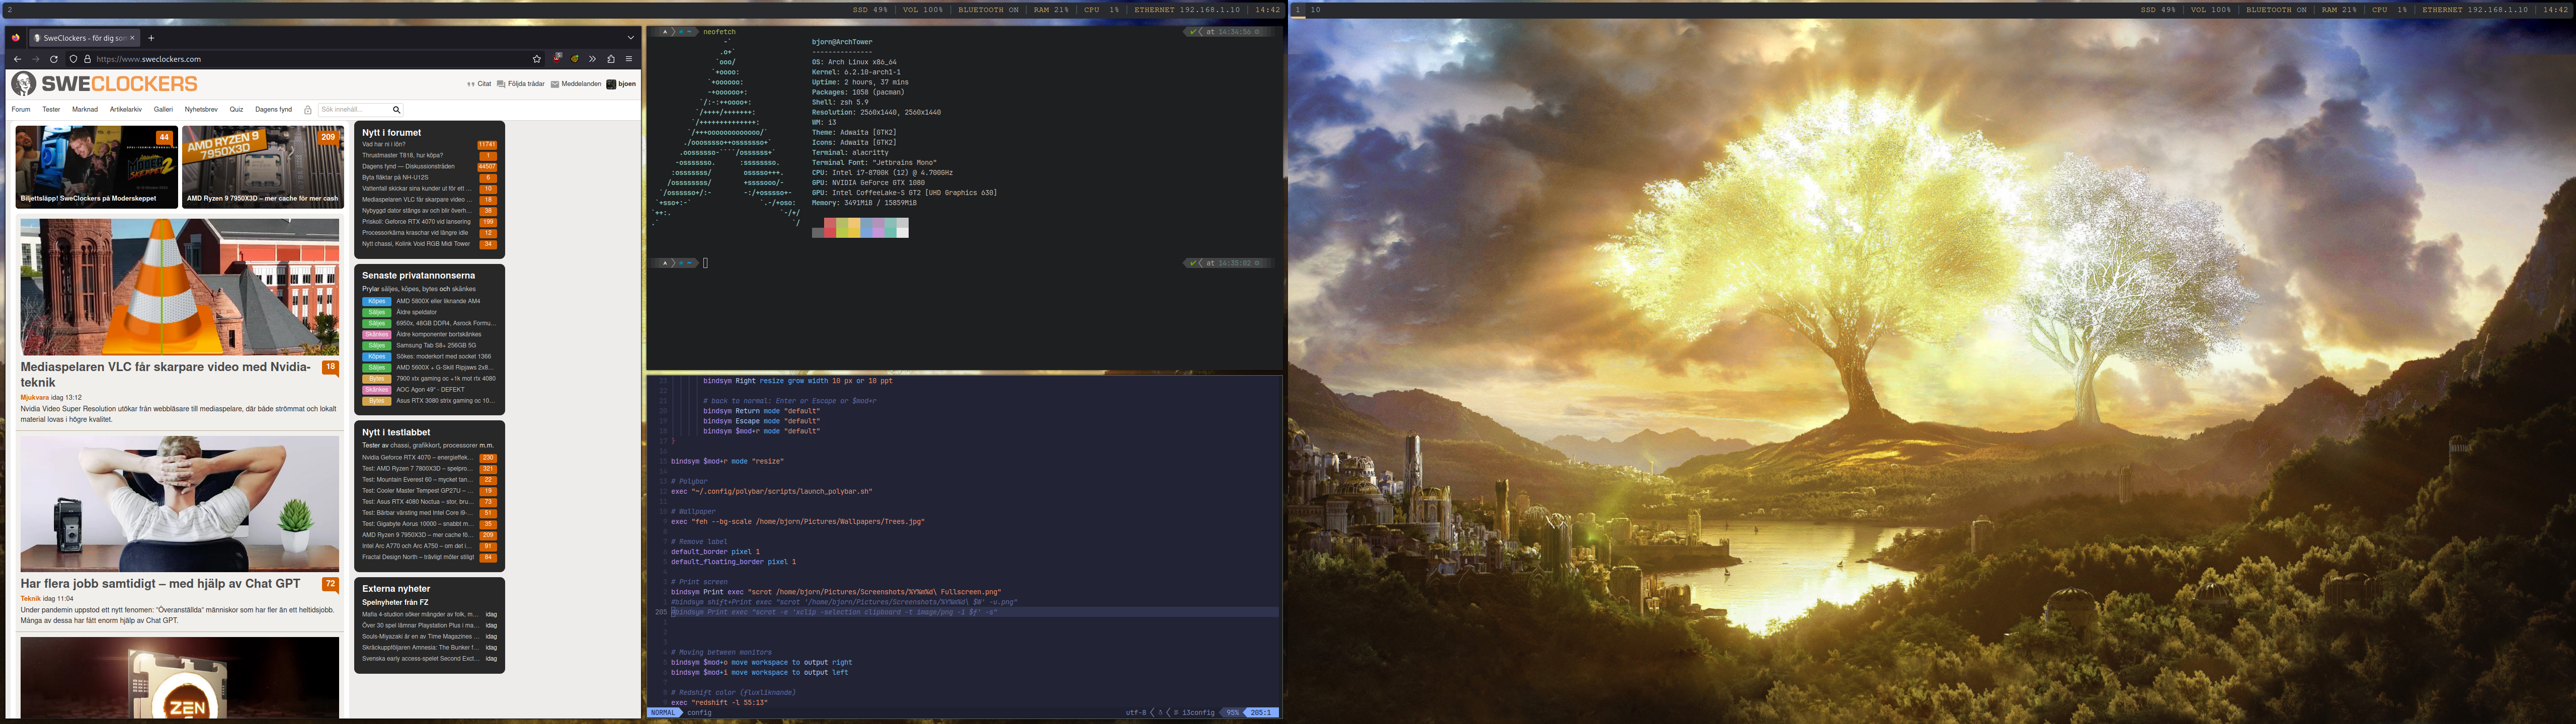Open 'Test: Asus RTX 4080 Noctua' entry
Screen dimensions: 2576x724
click(417, 502)
